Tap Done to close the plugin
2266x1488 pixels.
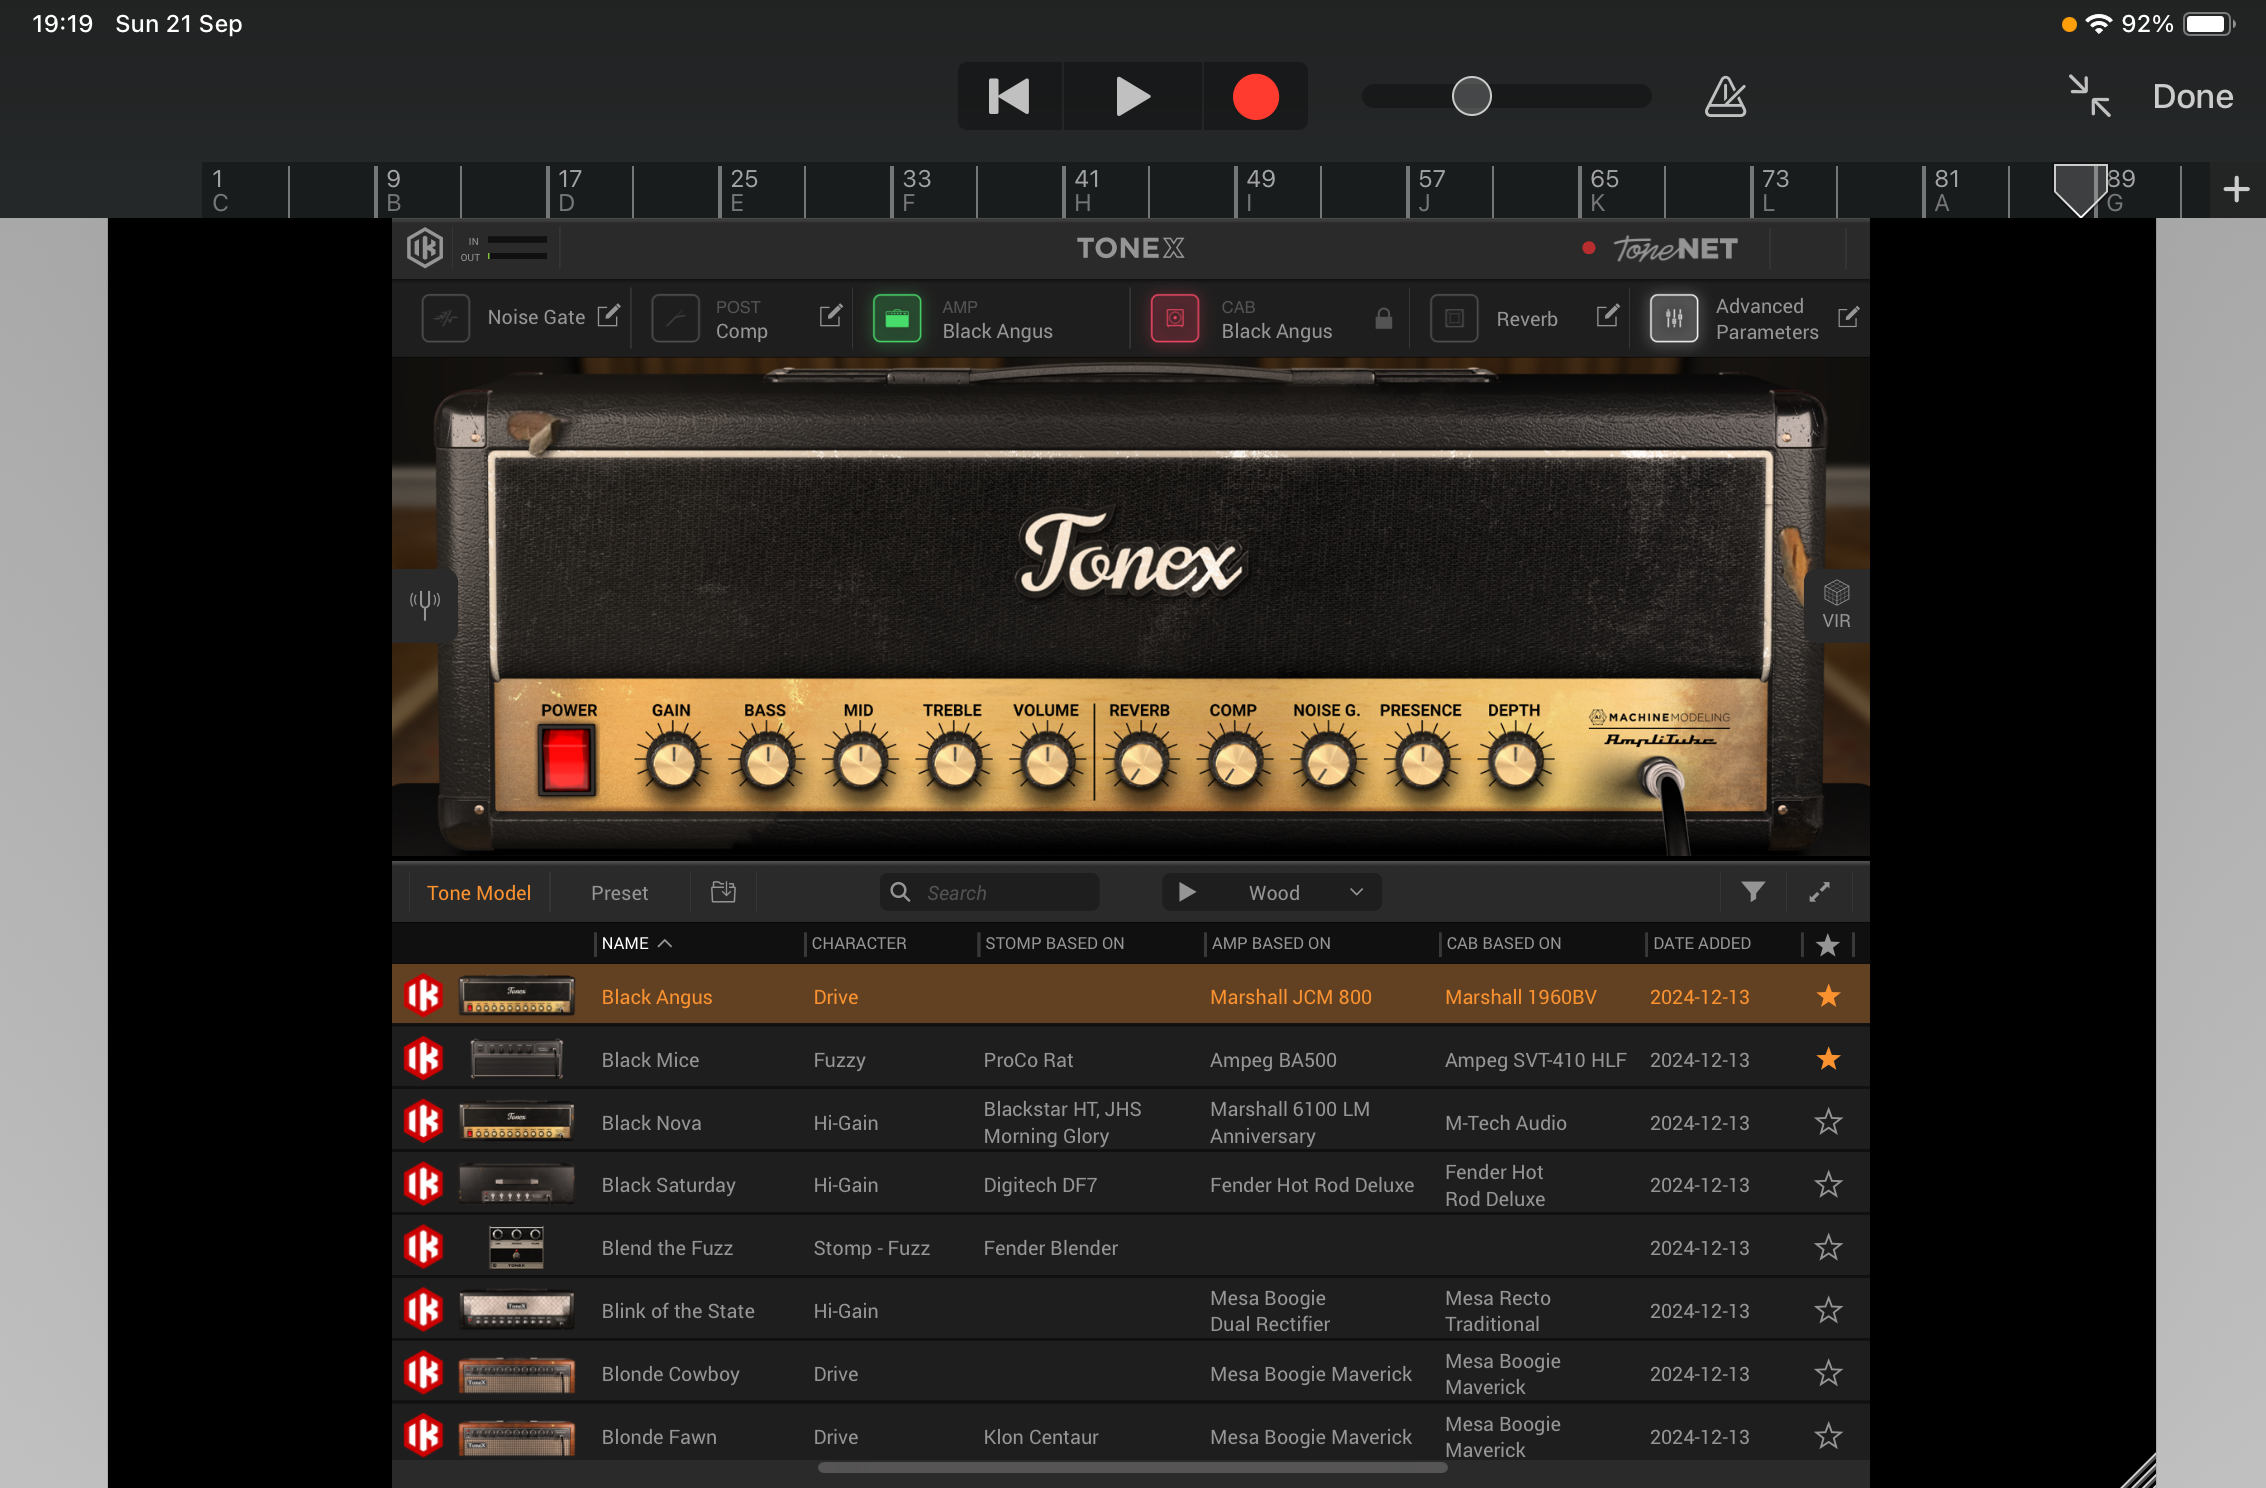coord(2192,96)
